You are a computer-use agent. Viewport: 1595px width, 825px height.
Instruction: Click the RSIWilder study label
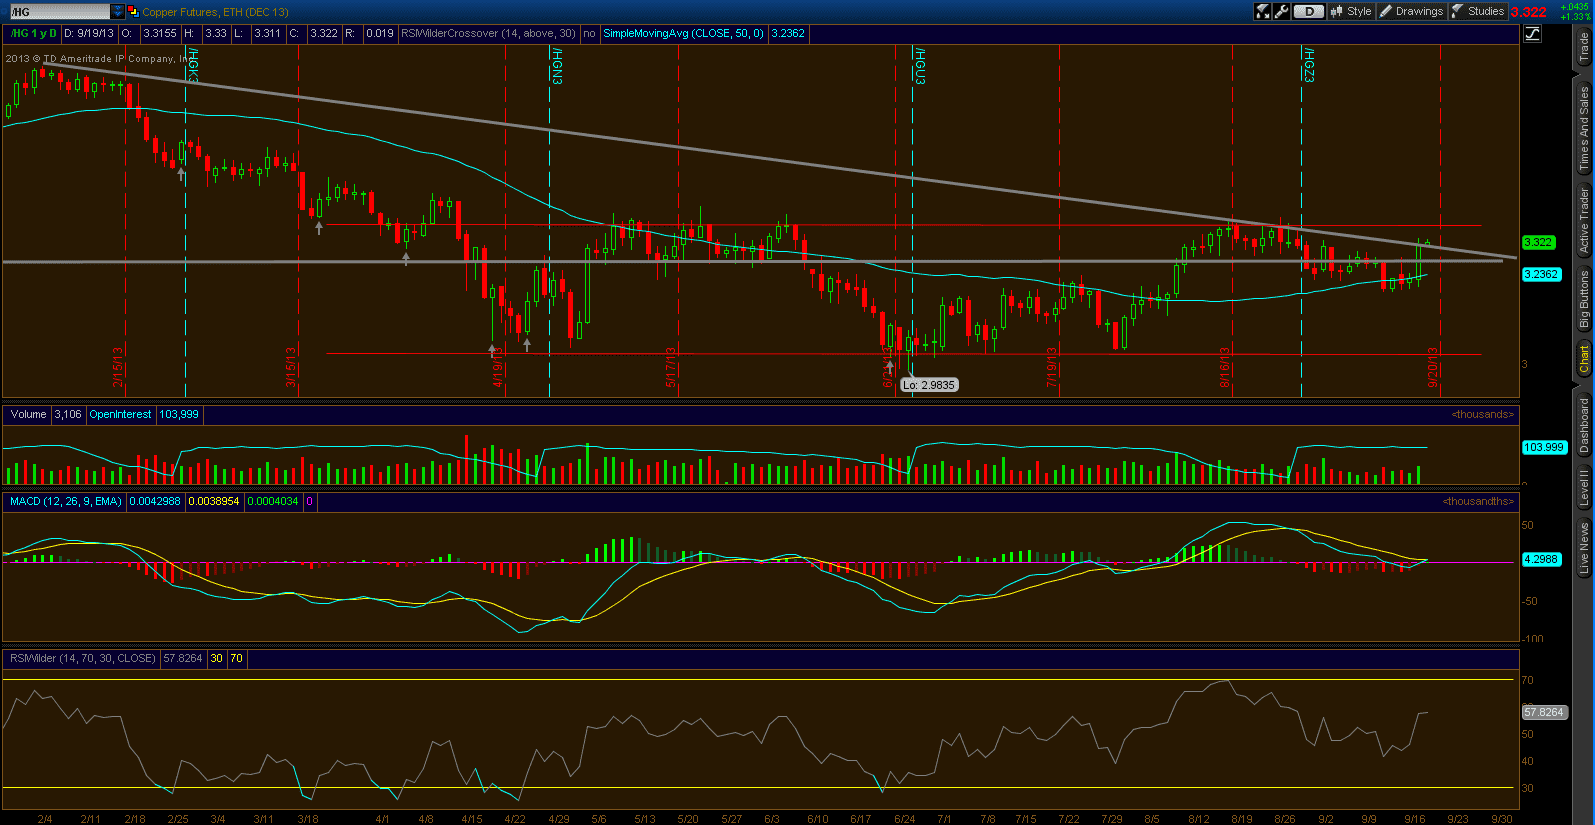click(82, 658)
